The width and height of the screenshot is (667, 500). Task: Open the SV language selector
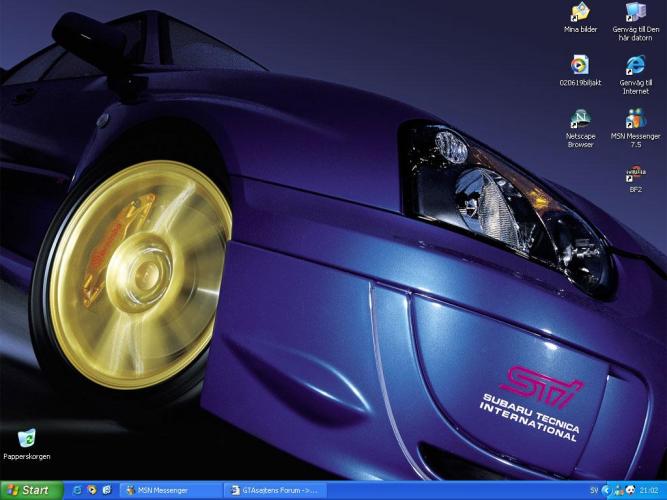(x=594, y=490)
